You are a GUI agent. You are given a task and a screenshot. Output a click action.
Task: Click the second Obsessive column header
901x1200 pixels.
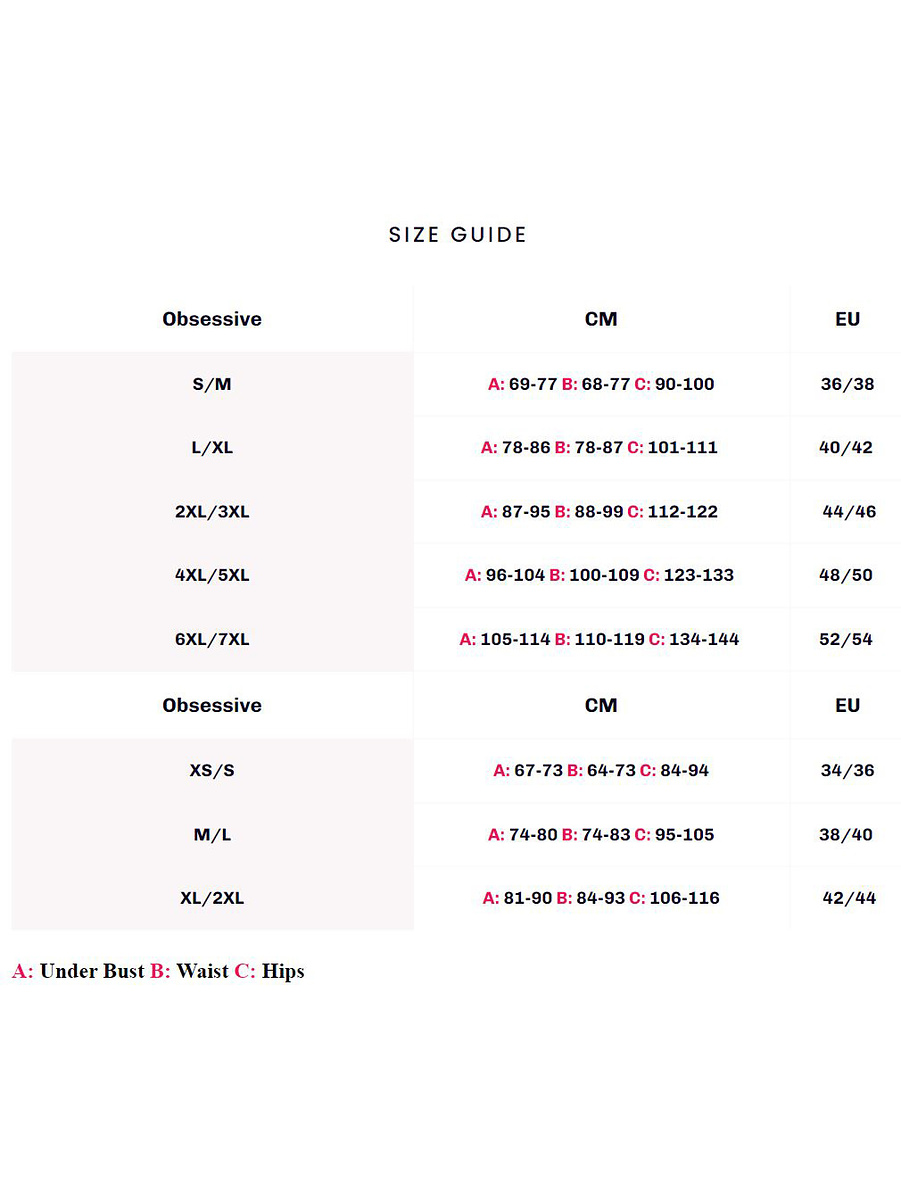pos(212,705)
